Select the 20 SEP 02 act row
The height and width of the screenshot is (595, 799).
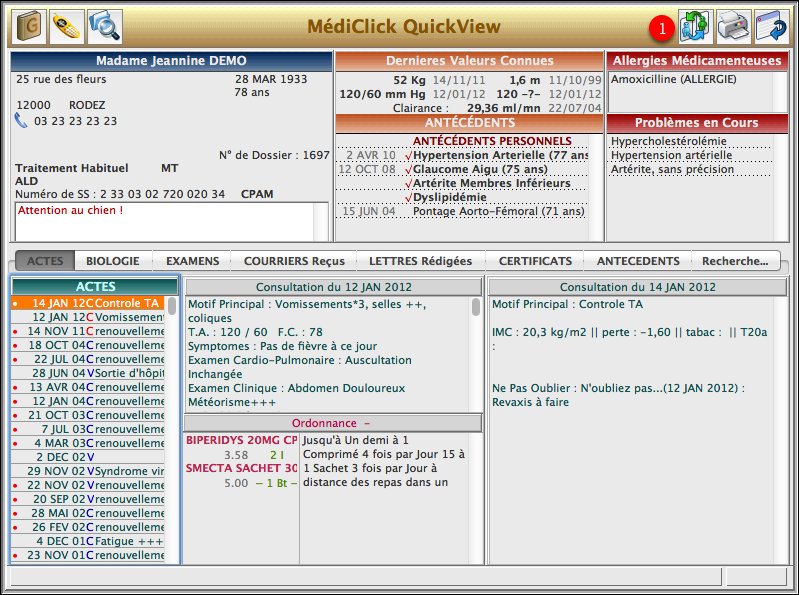[x=88, y=499]
